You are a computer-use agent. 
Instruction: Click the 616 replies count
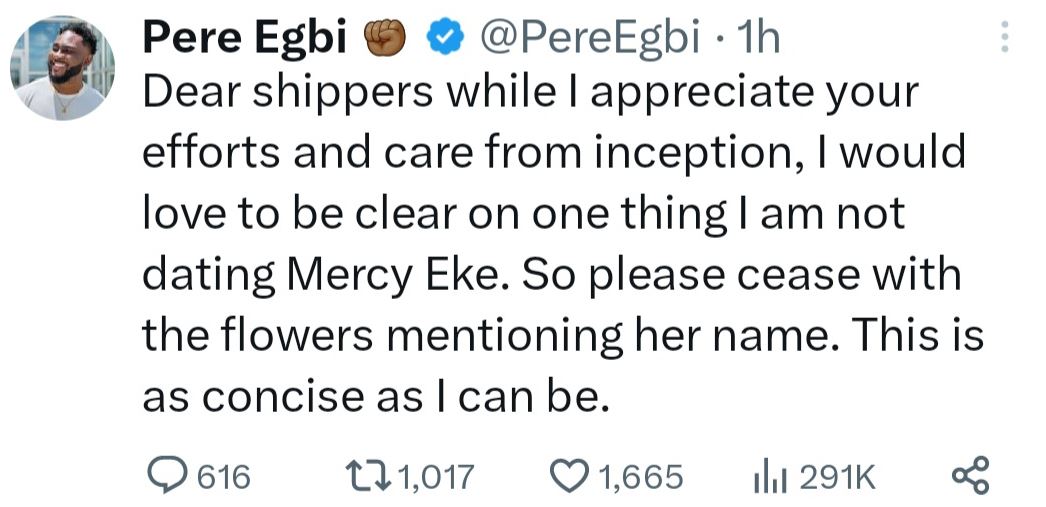(221, 477)
